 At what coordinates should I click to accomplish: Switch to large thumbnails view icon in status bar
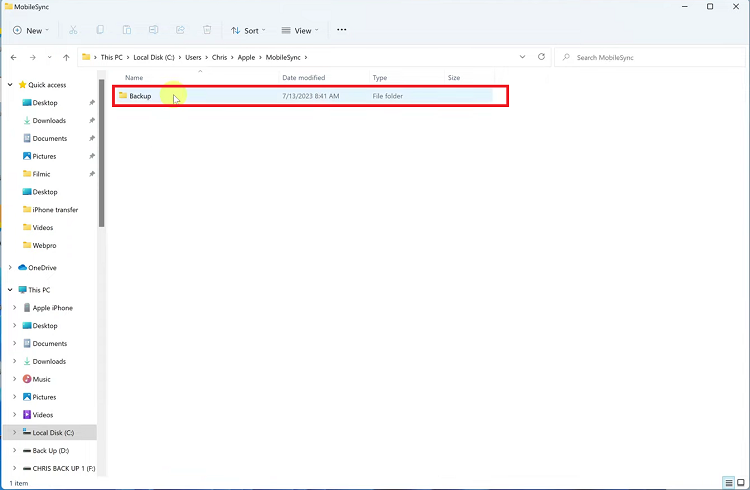[x=740, y=482]
